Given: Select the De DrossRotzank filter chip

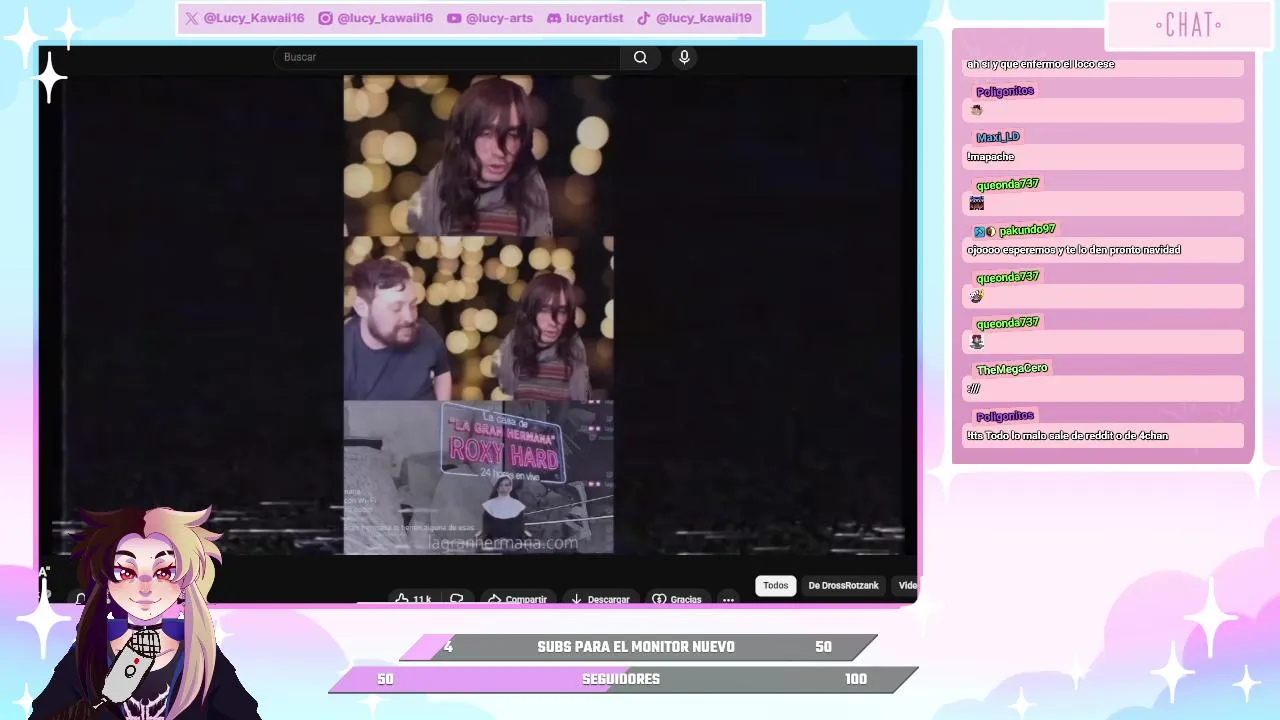Looking at the screenshot, I should point(843,586).
